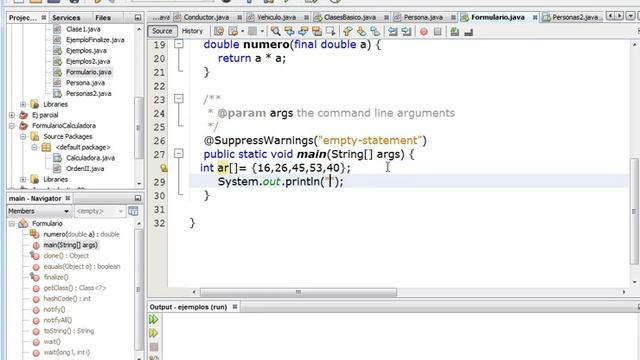Open the <empty> filter dropdown in Navigator
This screenshot has height=360, width=640.
click(x=99, y=211)
